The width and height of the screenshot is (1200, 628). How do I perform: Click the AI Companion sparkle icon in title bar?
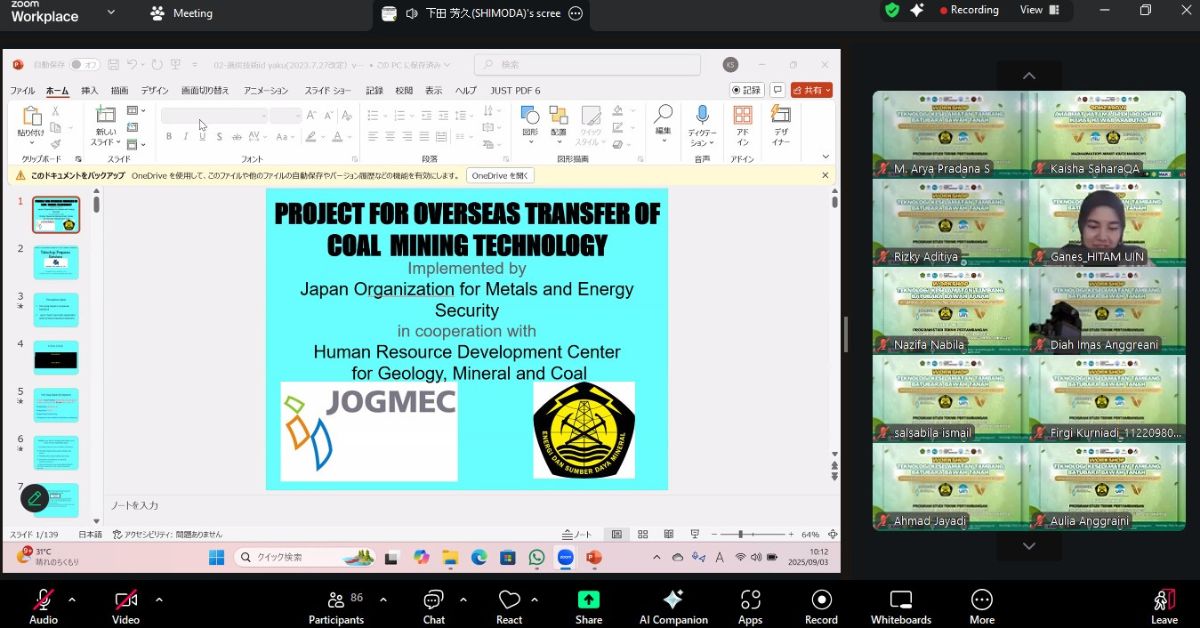click(x=917, y=10)
